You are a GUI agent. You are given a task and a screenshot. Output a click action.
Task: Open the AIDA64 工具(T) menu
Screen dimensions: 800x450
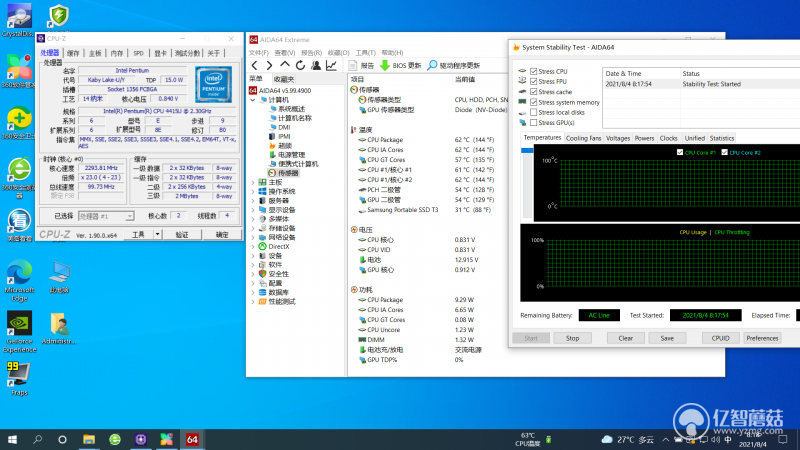365,53
